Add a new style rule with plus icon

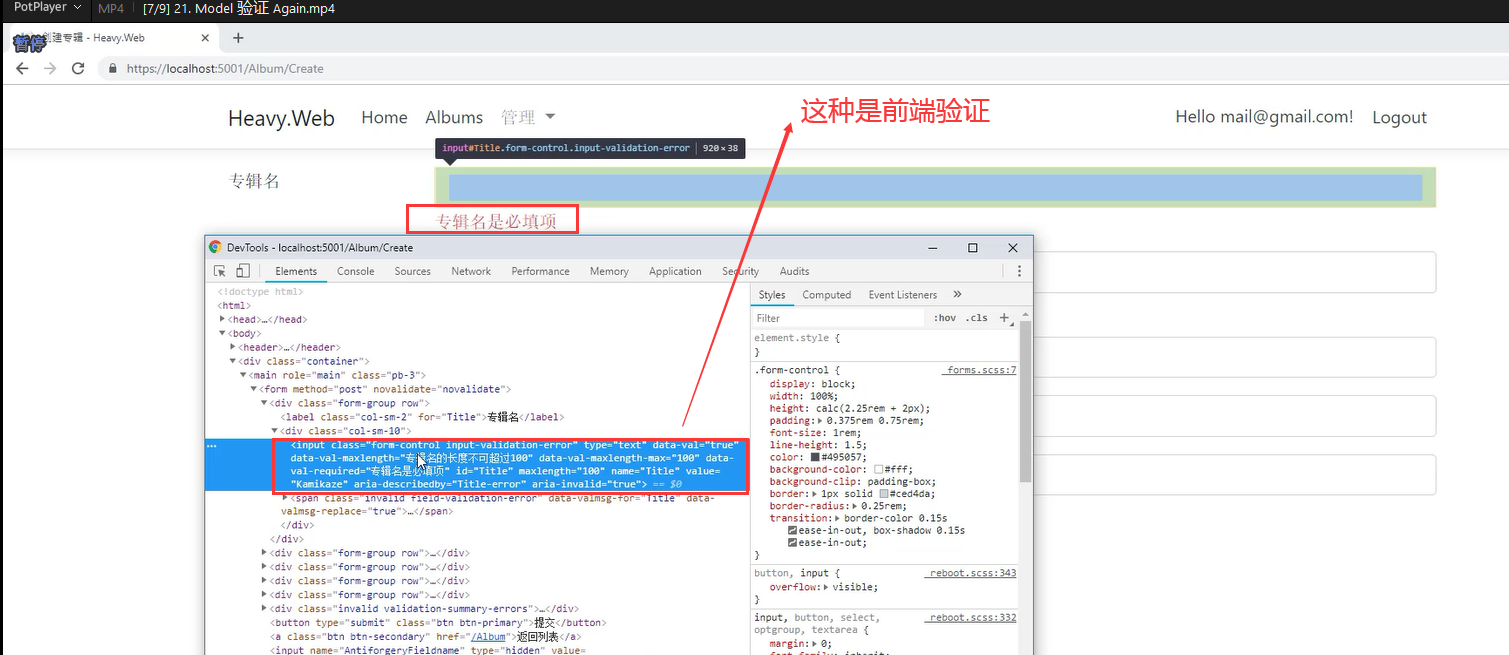(x=1004, y=318)
